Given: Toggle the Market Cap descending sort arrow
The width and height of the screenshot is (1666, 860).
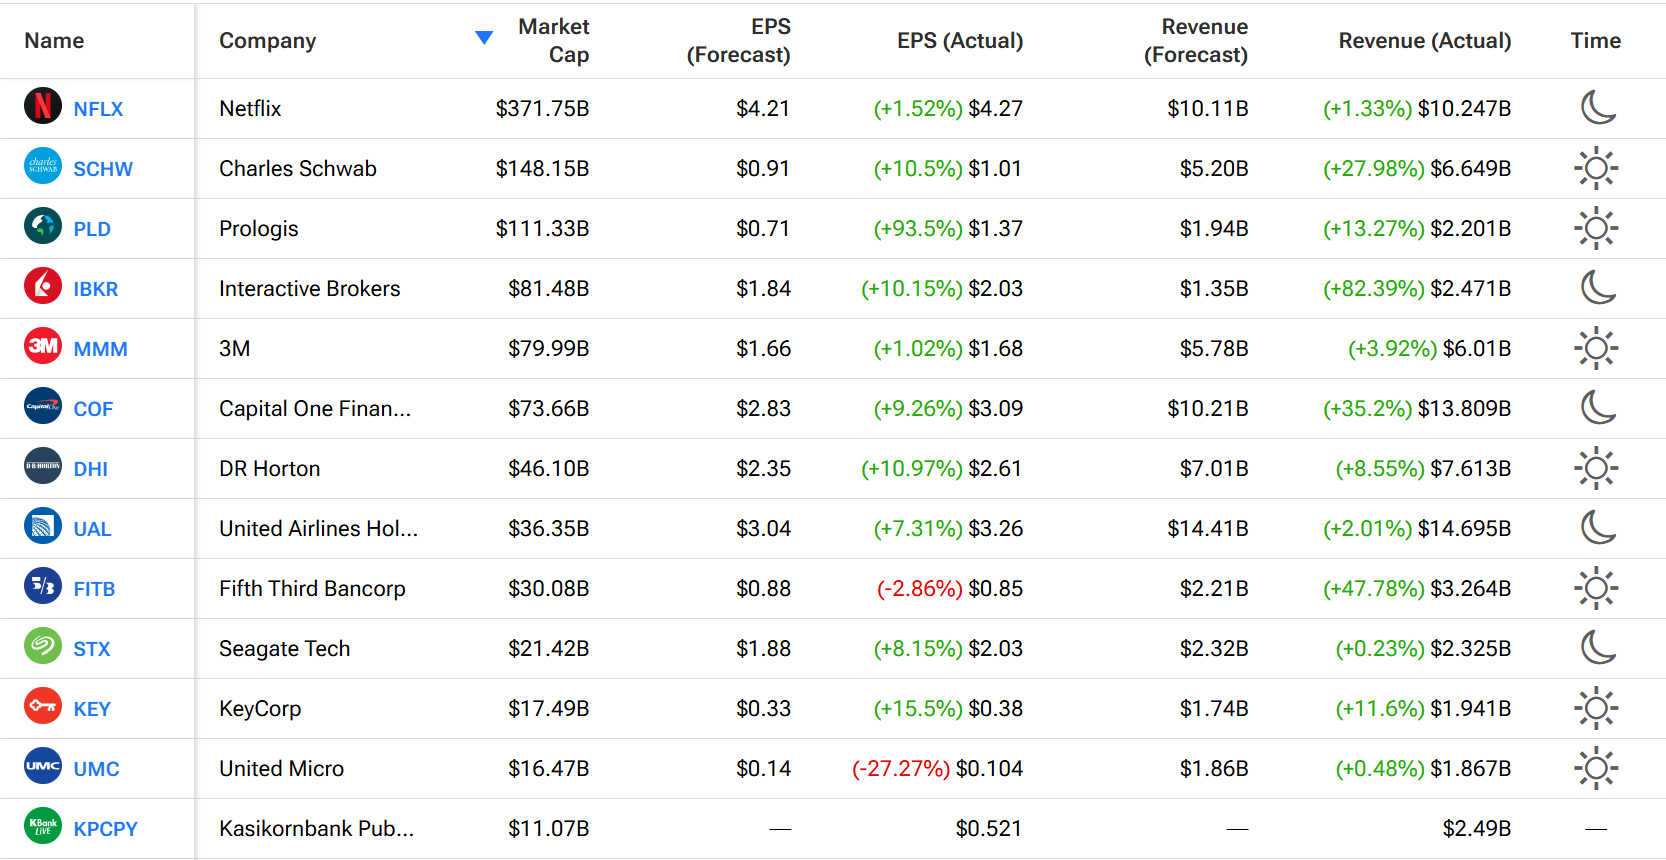Looking at the screenshot, I should pos(484,38).
